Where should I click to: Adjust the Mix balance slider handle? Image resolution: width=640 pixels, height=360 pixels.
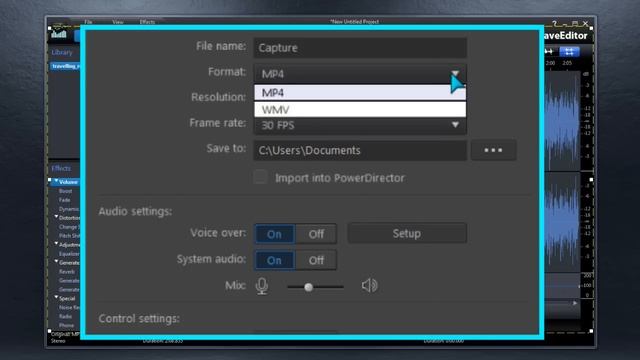309,287
